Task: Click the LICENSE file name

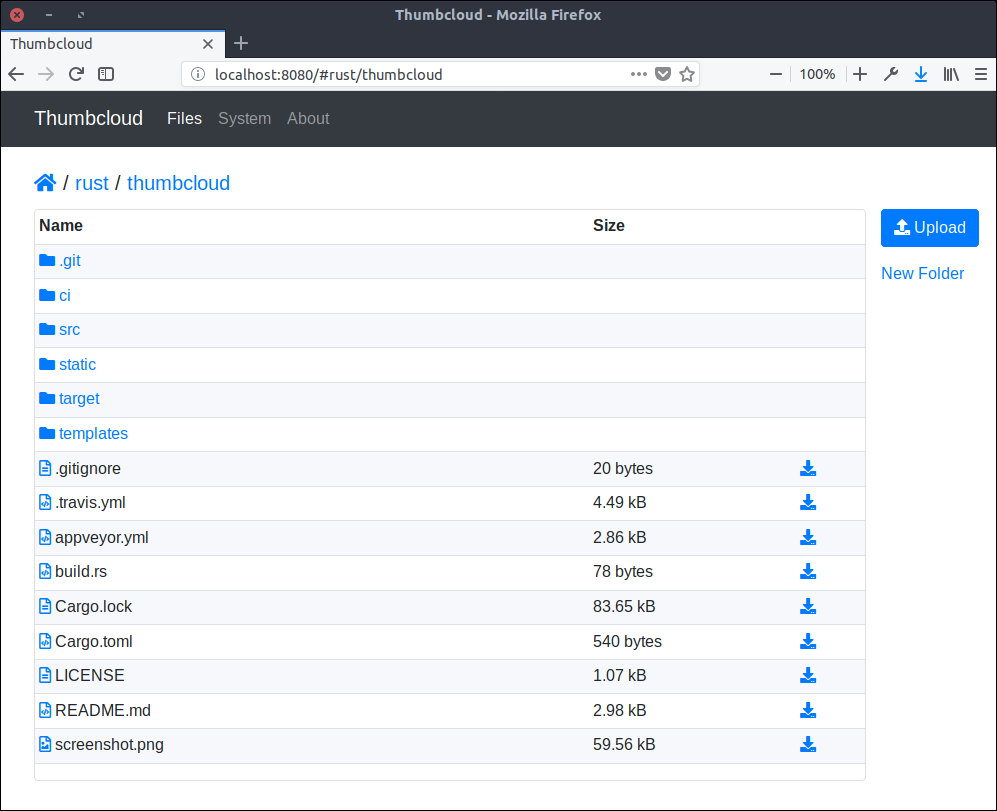Action: 90,675
